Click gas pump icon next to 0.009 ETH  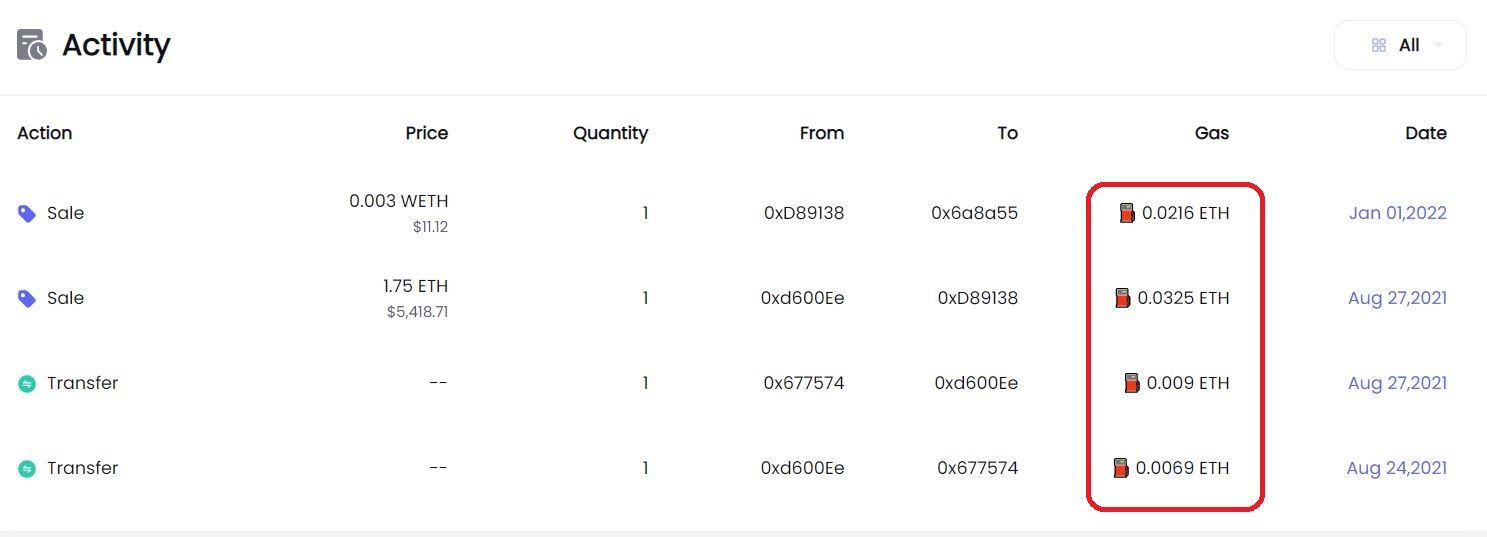[1132, 383]
